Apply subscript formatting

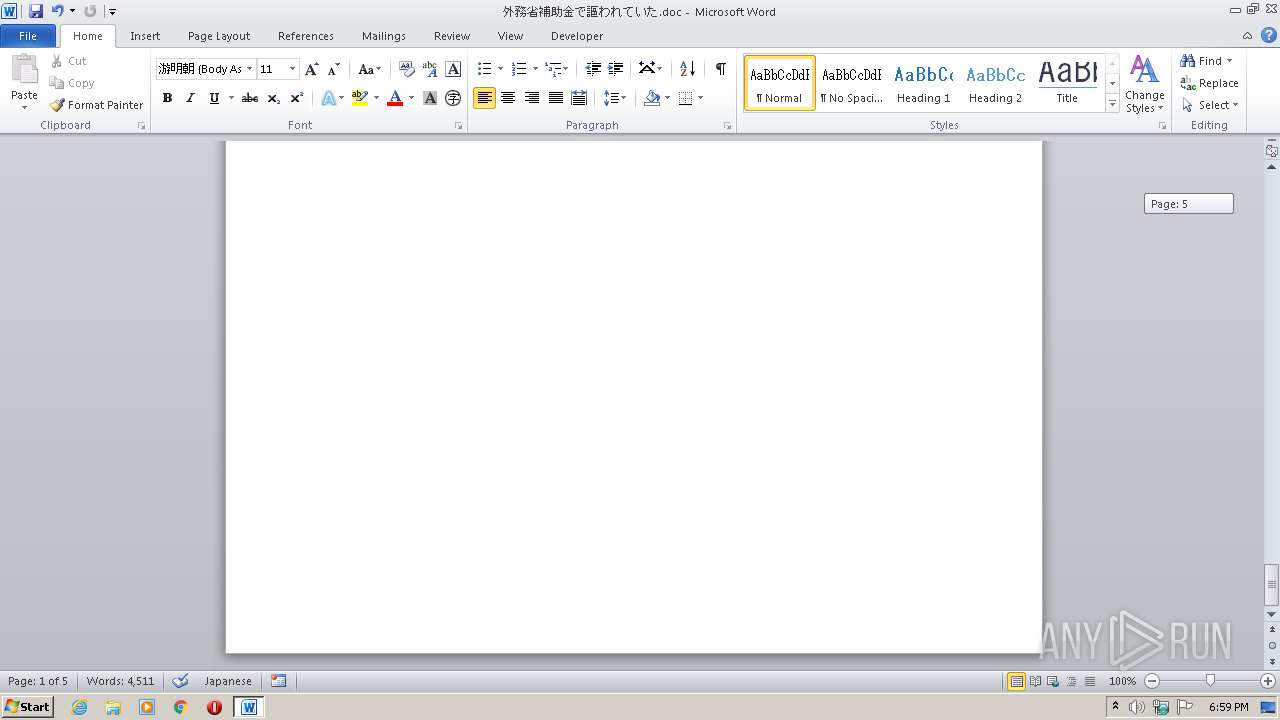(273, 98)
